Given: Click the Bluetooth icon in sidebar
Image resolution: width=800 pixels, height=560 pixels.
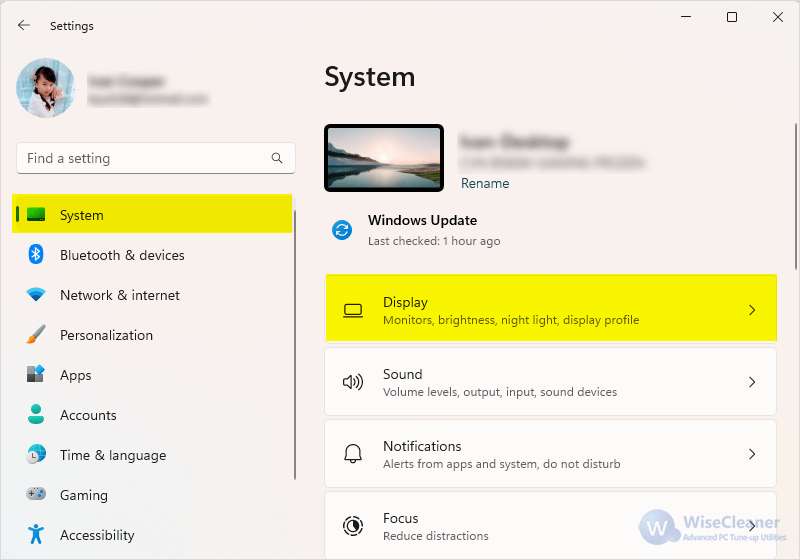Looking at the screenshot, I should click(36, 254).
